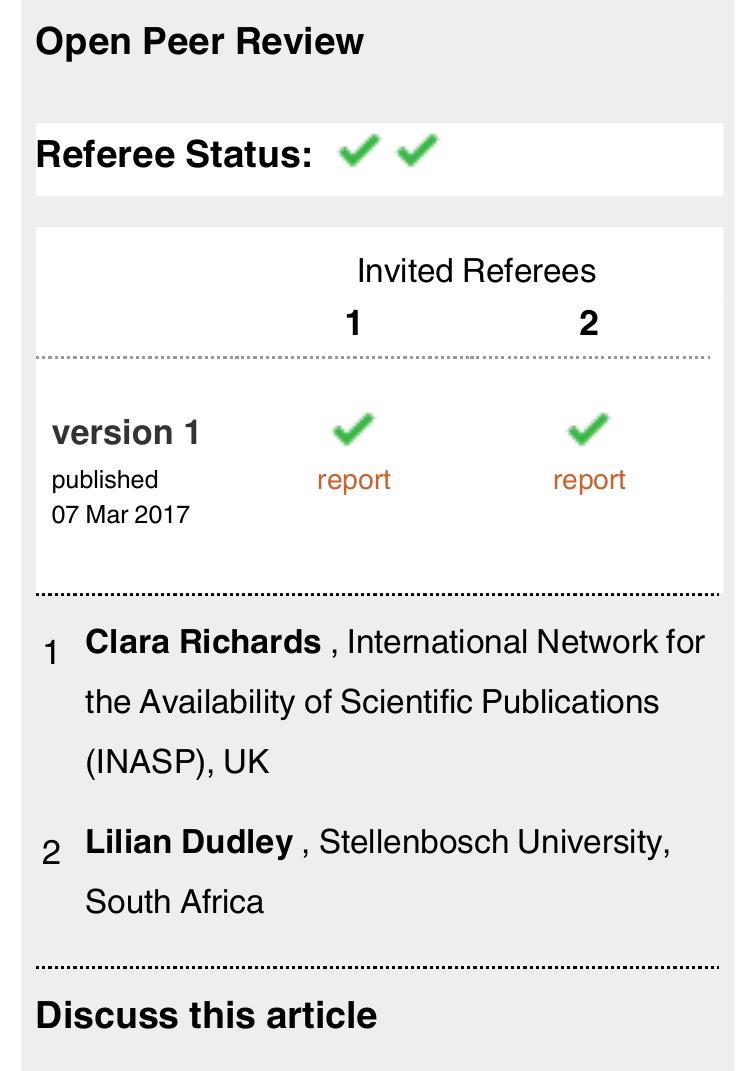Screen dimensions: 741x1071
Task: Open the report link under referee 1
Action: coord(353,480)
